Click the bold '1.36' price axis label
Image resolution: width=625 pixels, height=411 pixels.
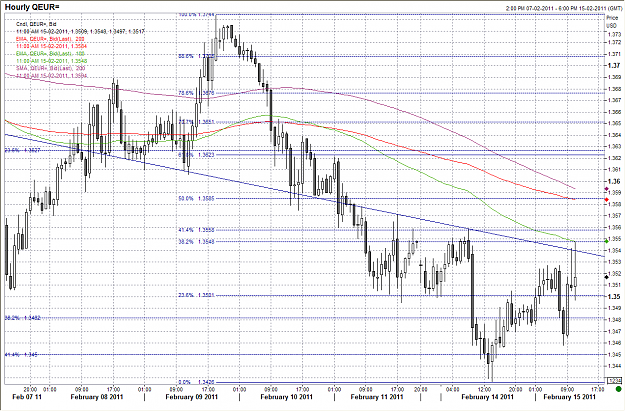pyautogui.click(x=614, y=181)
